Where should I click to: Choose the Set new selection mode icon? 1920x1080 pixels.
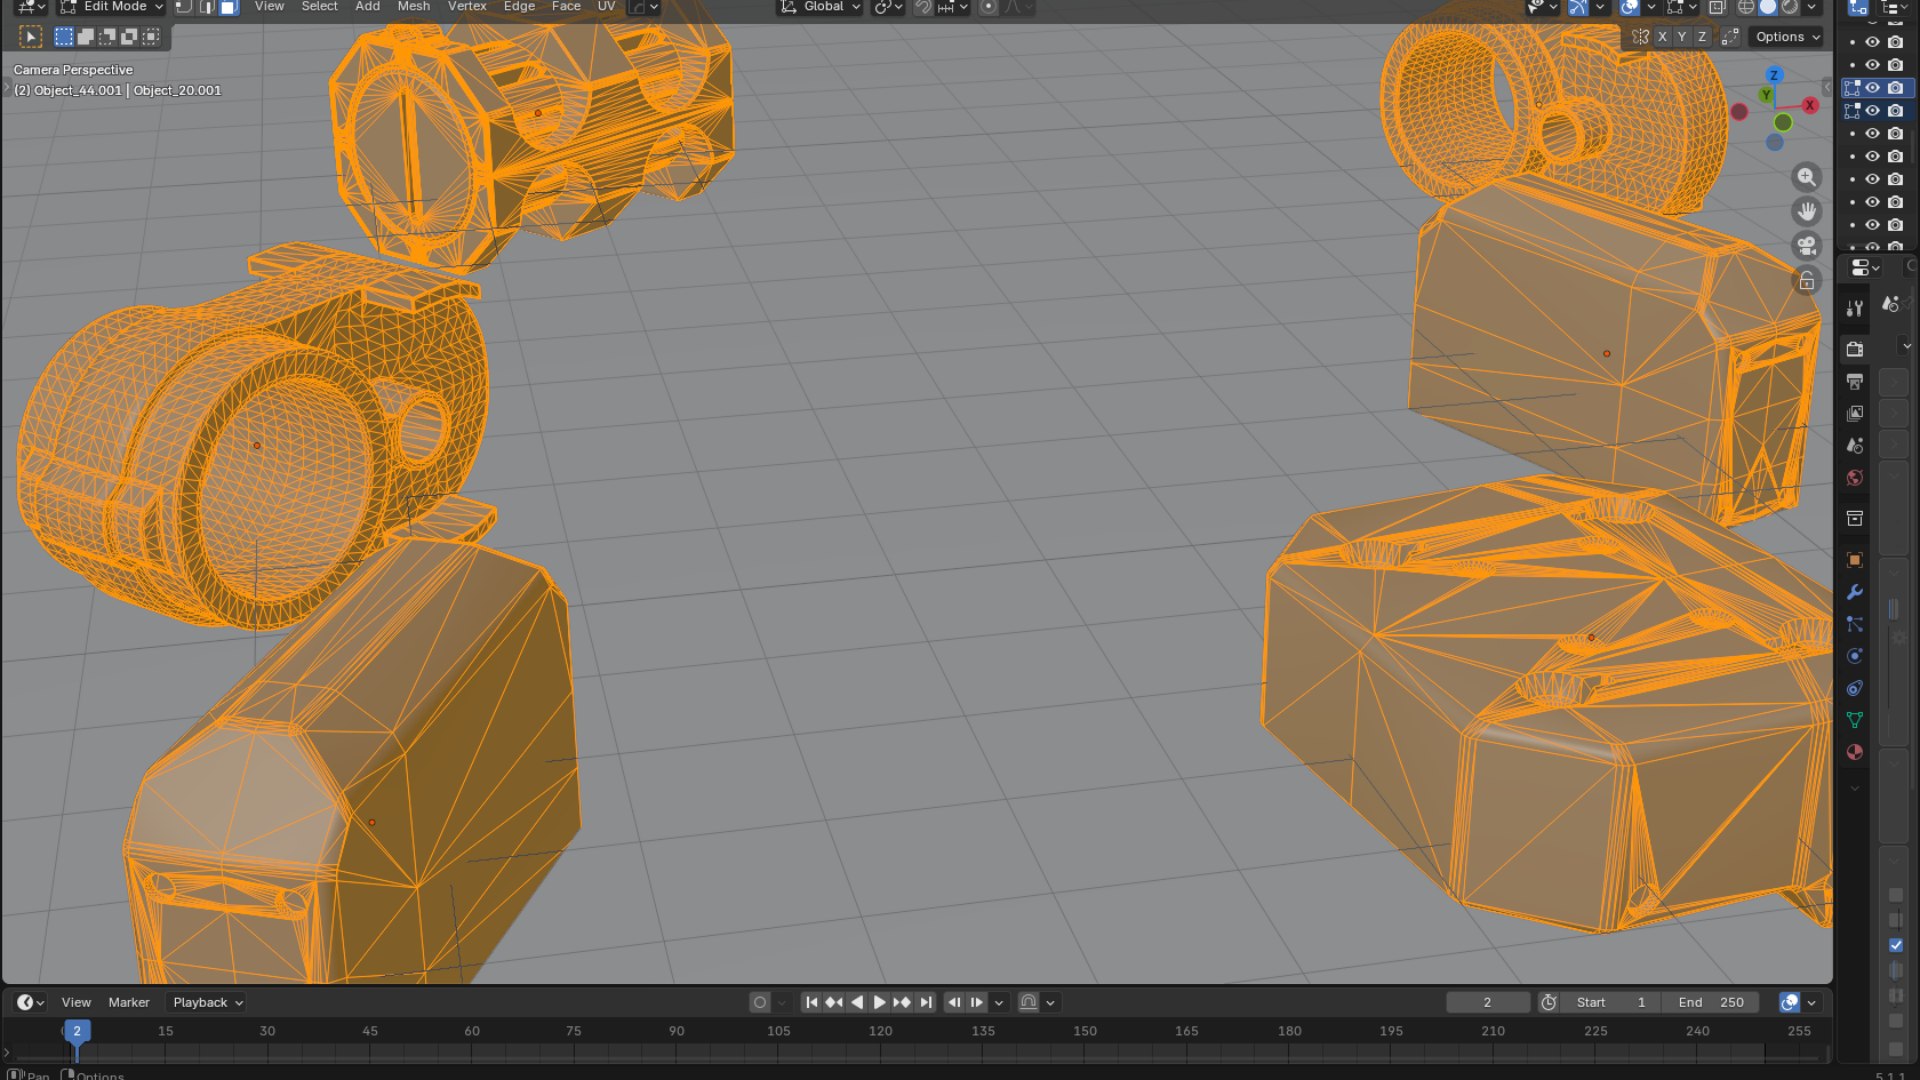[x=64, y=37]
